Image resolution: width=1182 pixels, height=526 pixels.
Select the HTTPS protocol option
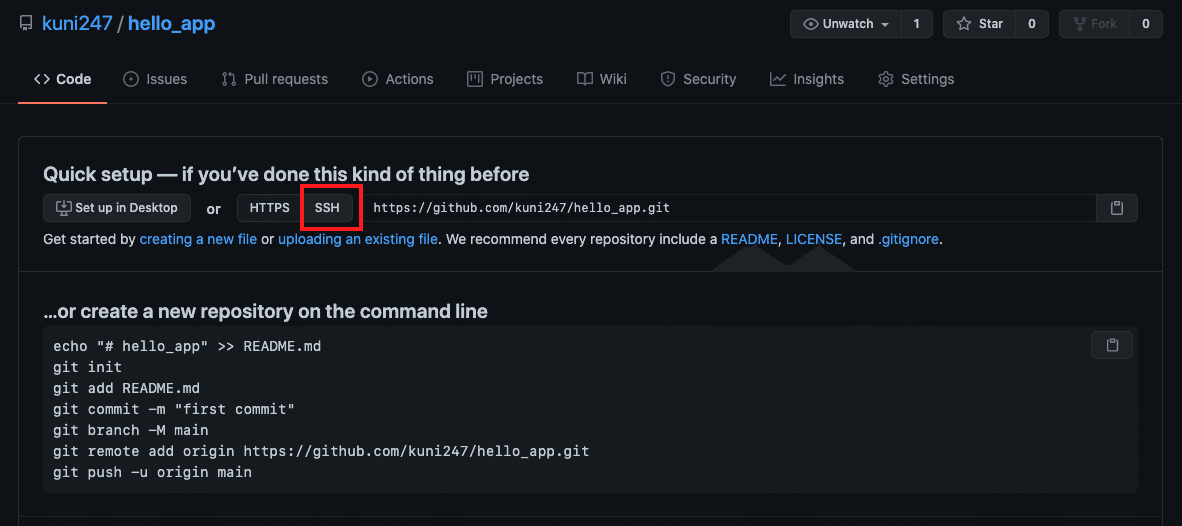click(x=269, y=208)
